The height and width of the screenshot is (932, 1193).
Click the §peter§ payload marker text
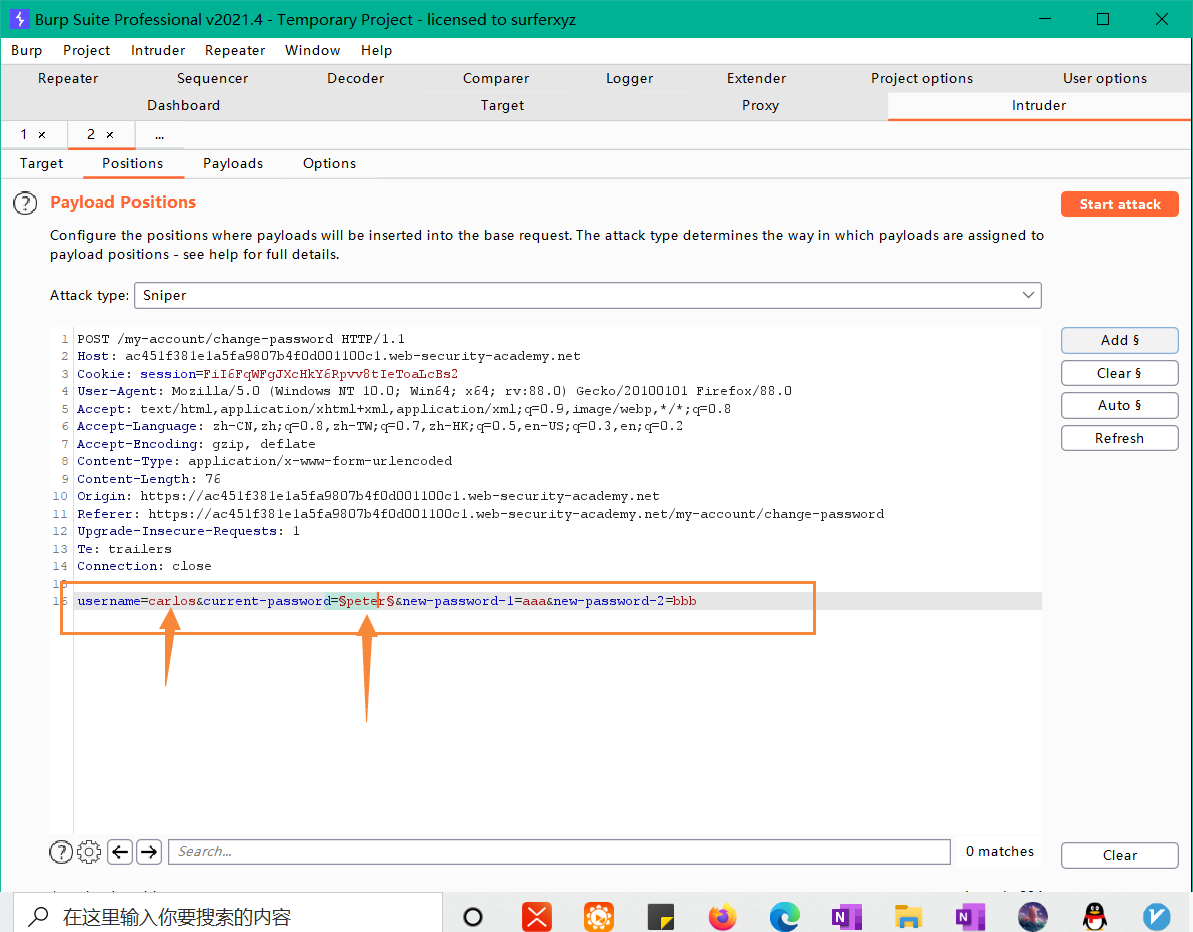(367, 601)
